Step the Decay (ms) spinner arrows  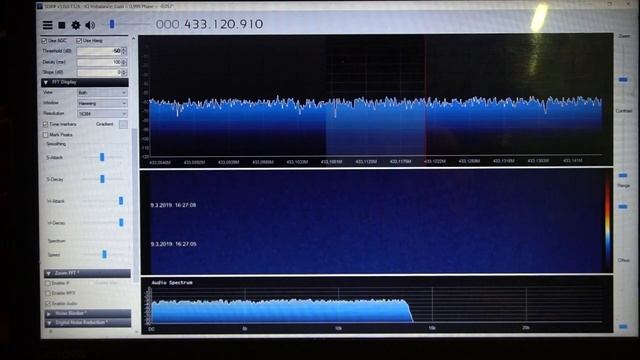[124, 62]
